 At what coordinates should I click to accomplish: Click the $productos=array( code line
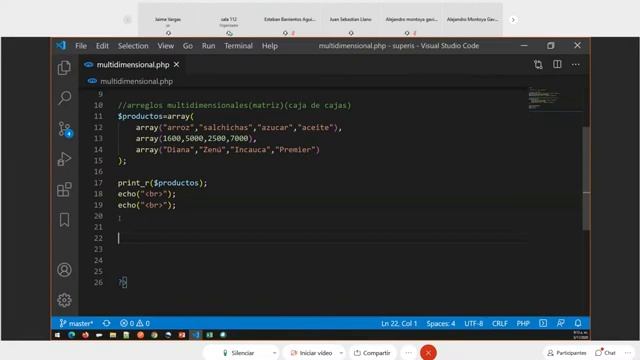pos(156,116)
